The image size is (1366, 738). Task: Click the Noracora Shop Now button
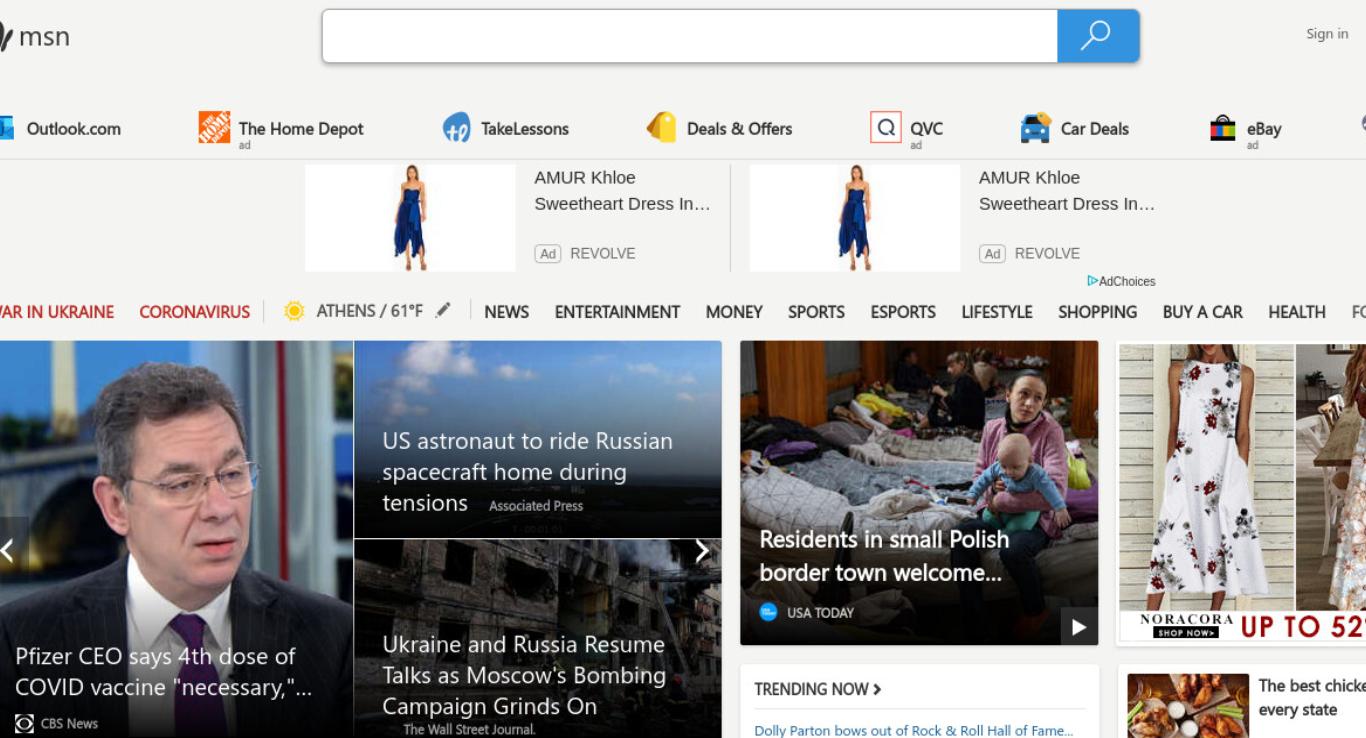click(x=1186, y=632)
